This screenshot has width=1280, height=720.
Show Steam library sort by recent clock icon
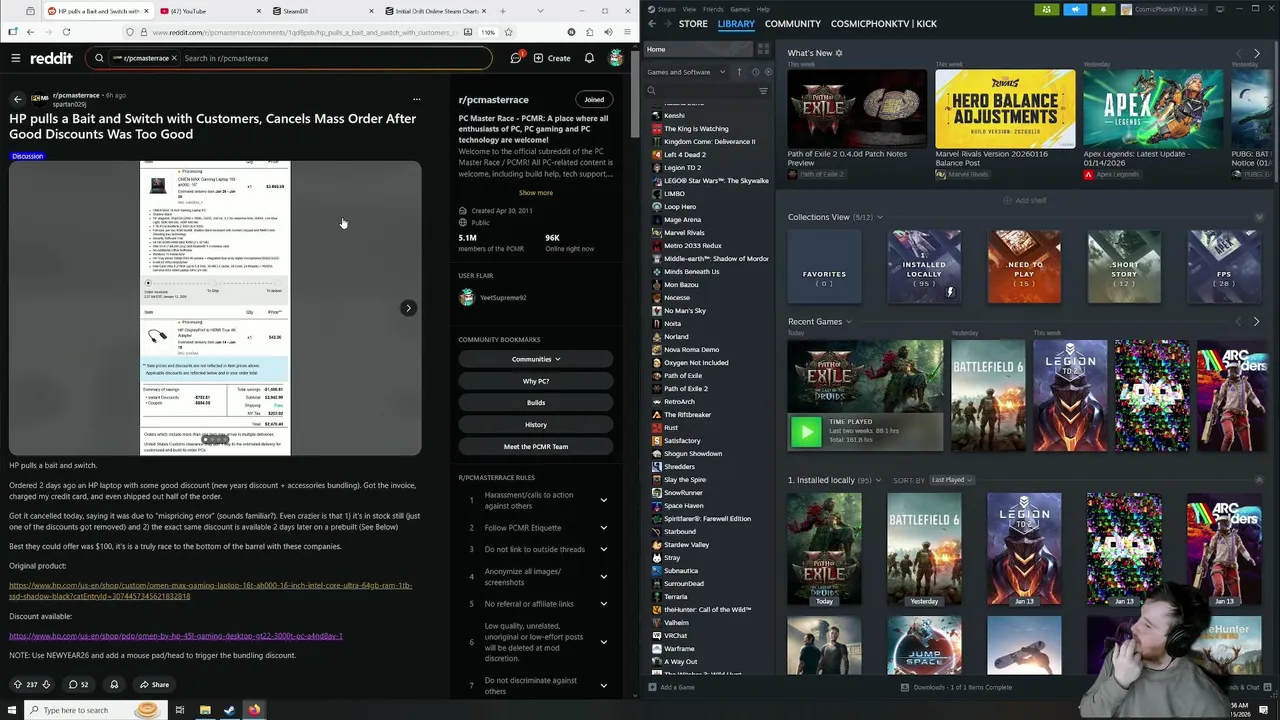coord(755,72)
